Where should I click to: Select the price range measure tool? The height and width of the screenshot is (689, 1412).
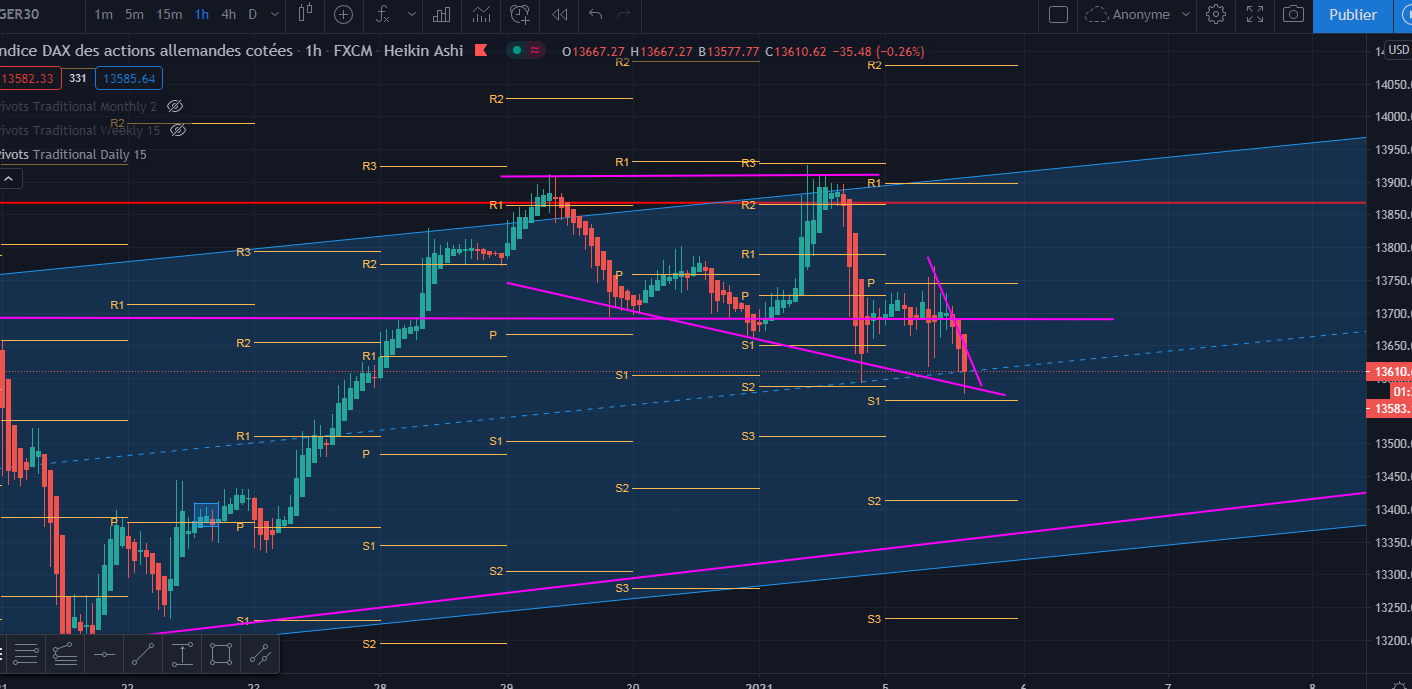[182, 655]
